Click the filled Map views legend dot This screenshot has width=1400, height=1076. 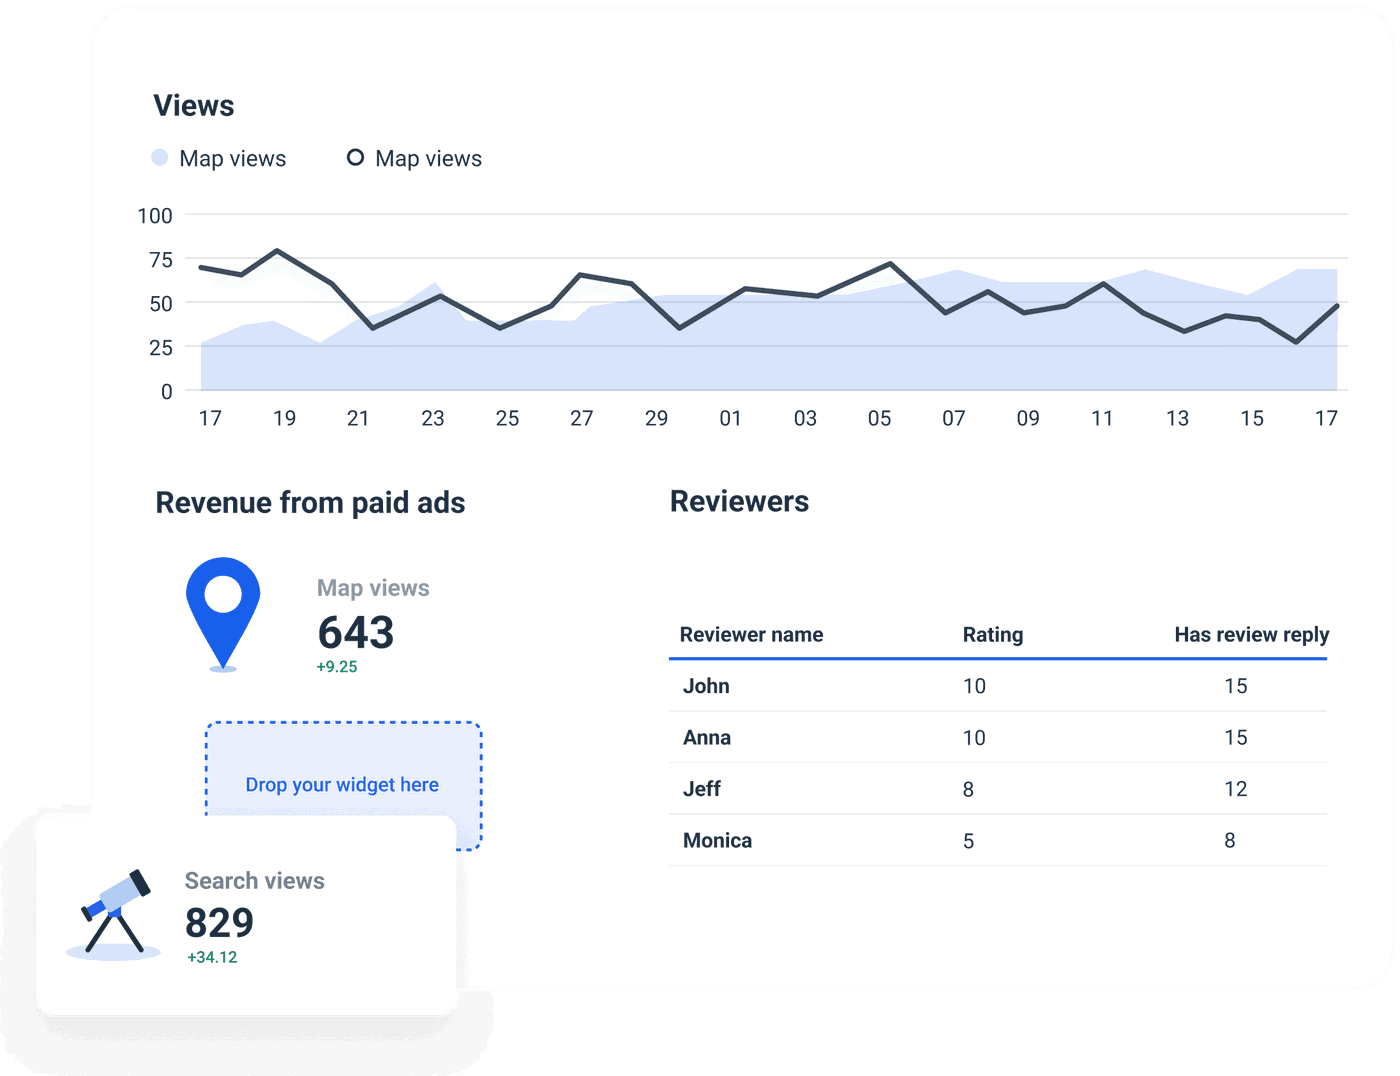coord(160,157)
